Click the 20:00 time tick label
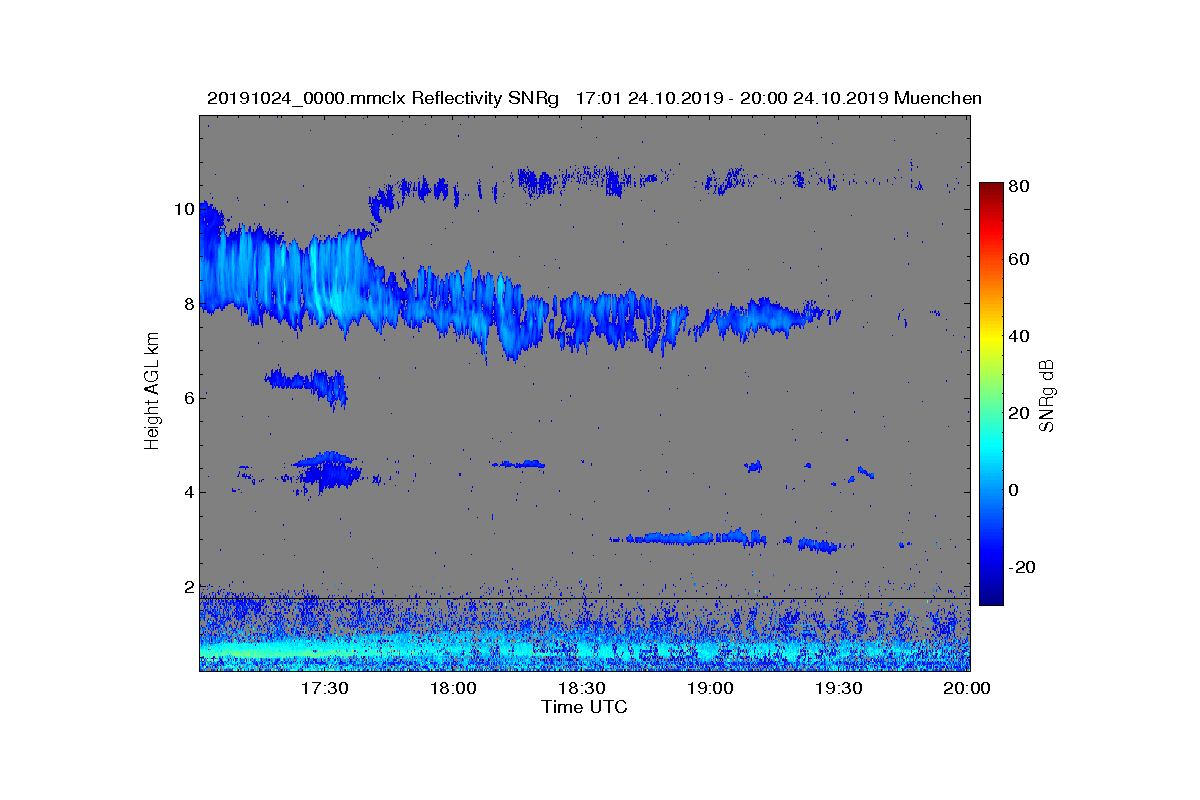1200x800 pixels. click(x=967, y=688)
